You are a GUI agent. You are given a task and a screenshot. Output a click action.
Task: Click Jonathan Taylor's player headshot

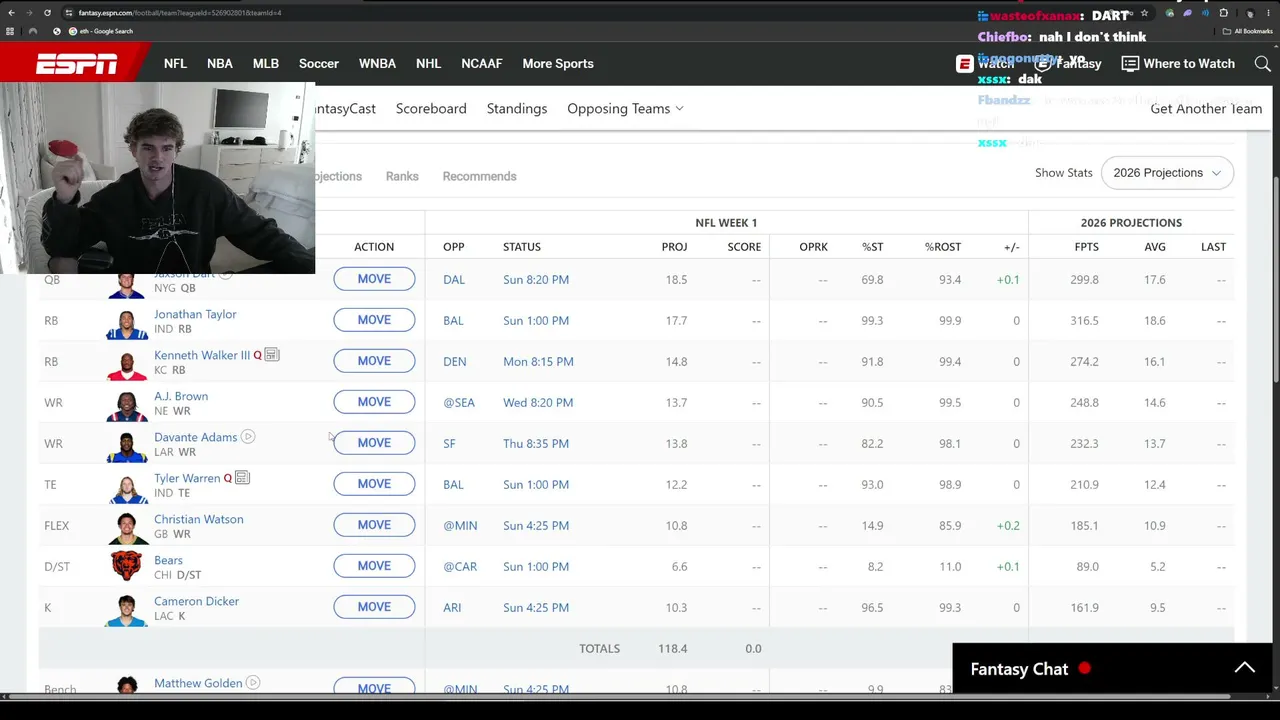[127, 322]
